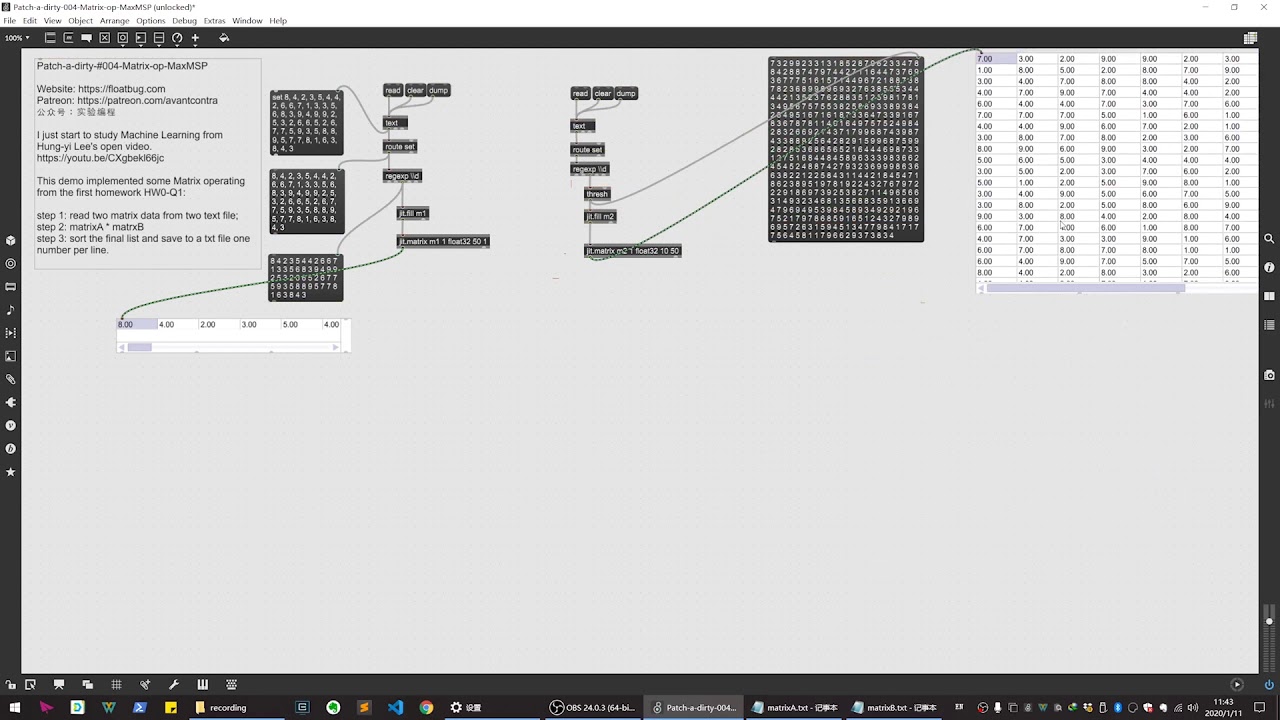Click the left cellblock horizontal scrollbar thumb

[x=139, y=347]
